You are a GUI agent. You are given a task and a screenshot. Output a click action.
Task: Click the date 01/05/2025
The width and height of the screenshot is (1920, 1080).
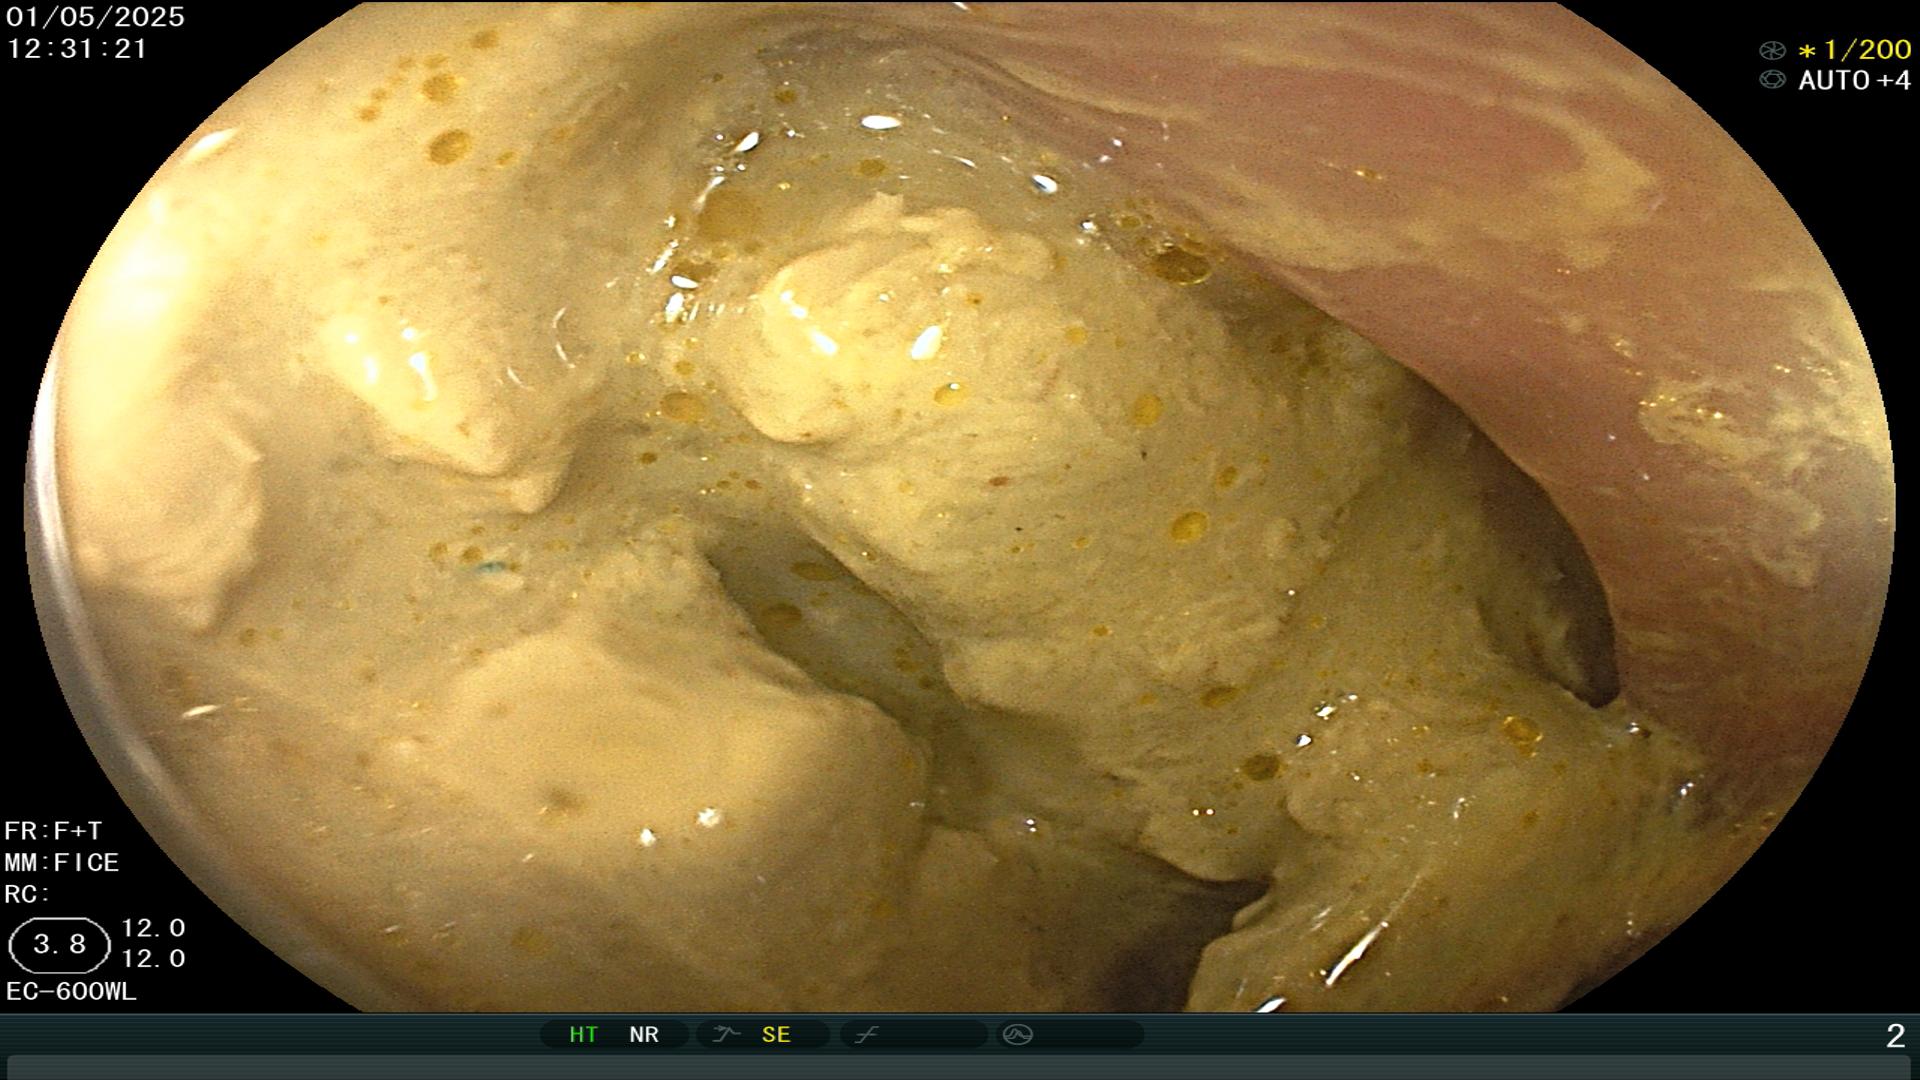pos(95,17)
